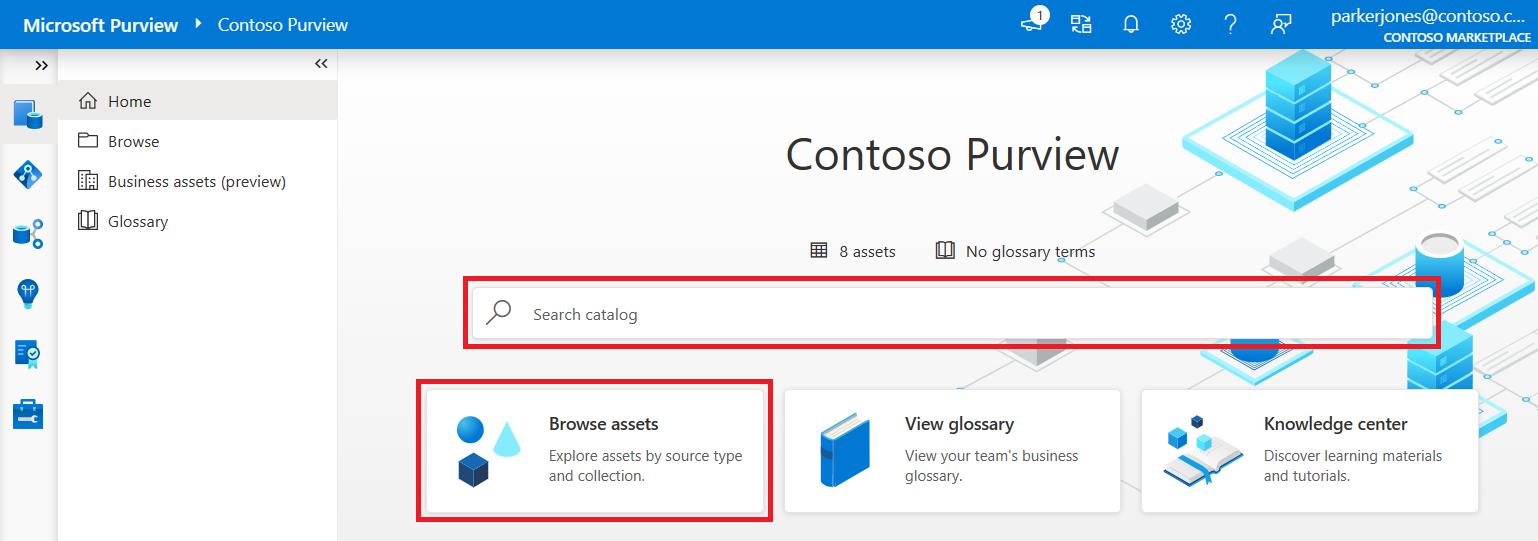
Task: Open the Data Catalog icon in left rail
Action: point(27,114)
